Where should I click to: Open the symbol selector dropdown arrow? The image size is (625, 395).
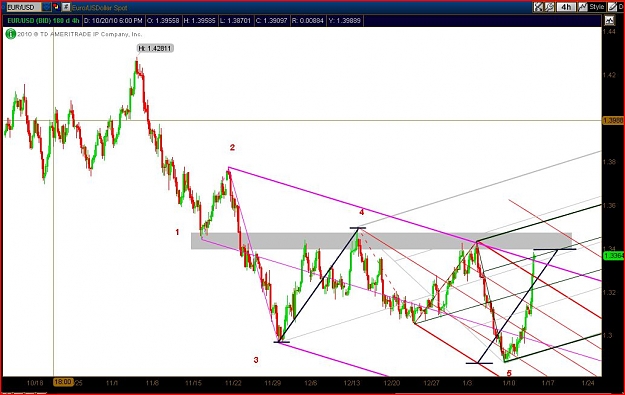46,7
